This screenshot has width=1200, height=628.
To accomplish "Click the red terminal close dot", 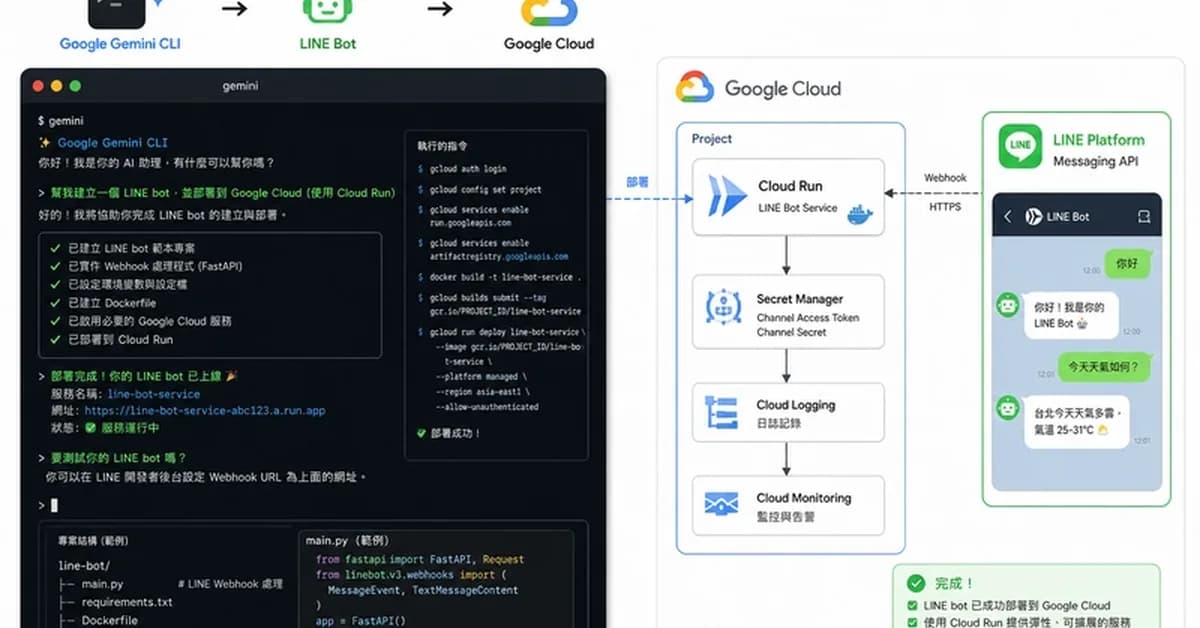I will coord(39,86).
